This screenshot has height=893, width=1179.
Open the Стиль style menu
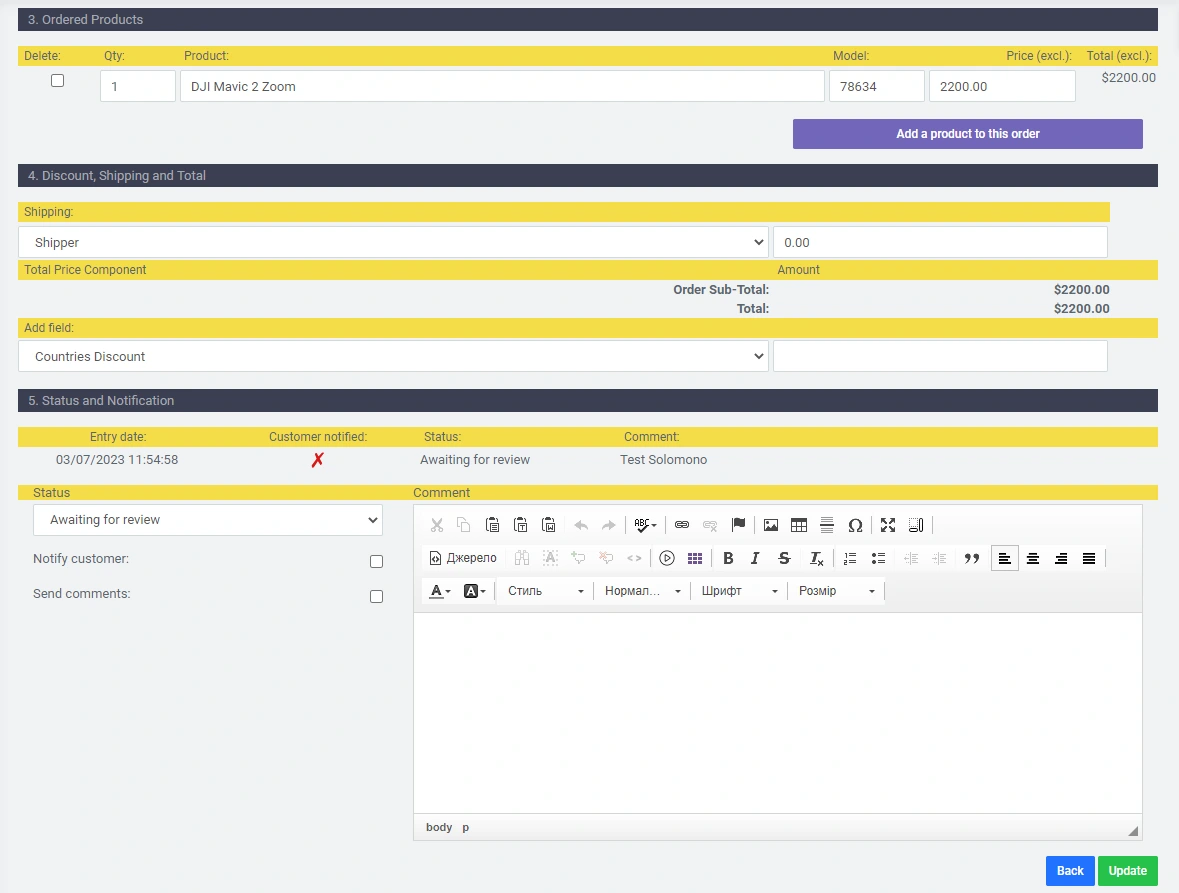click(x=545, y=591)
